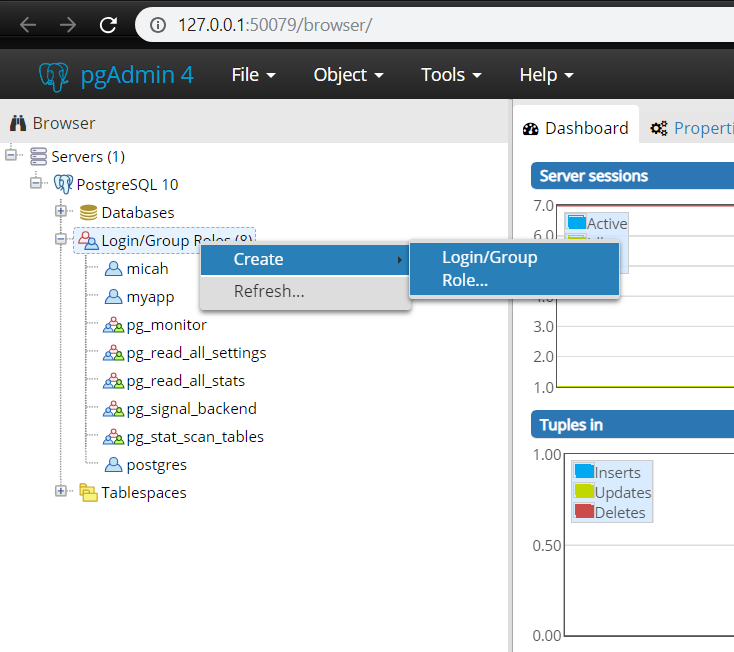Click the Databases stack icon
The image size is (734, 652).
[x=88, y=212]
